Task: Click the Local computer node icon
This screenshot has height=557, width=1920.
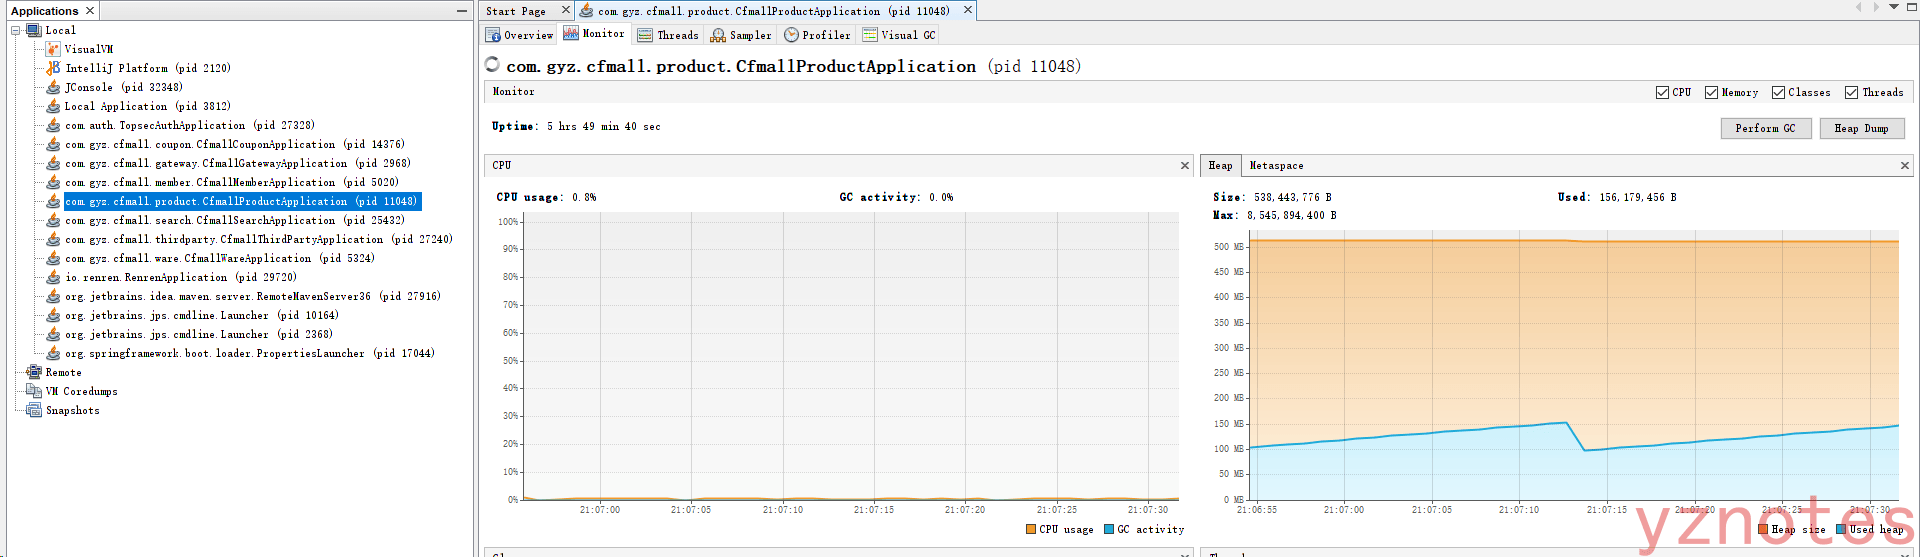Action: coord(34,30)
